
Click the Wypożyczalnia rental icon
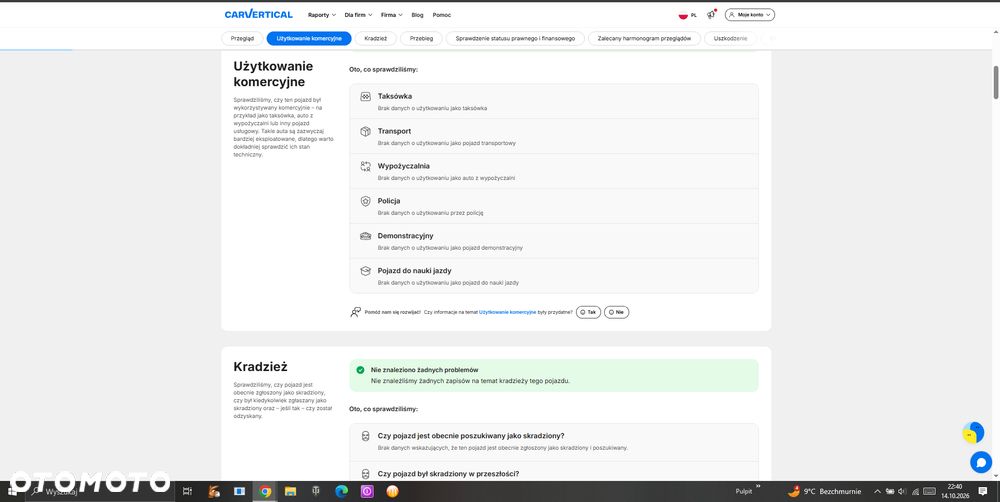click(x=365, y=166)
